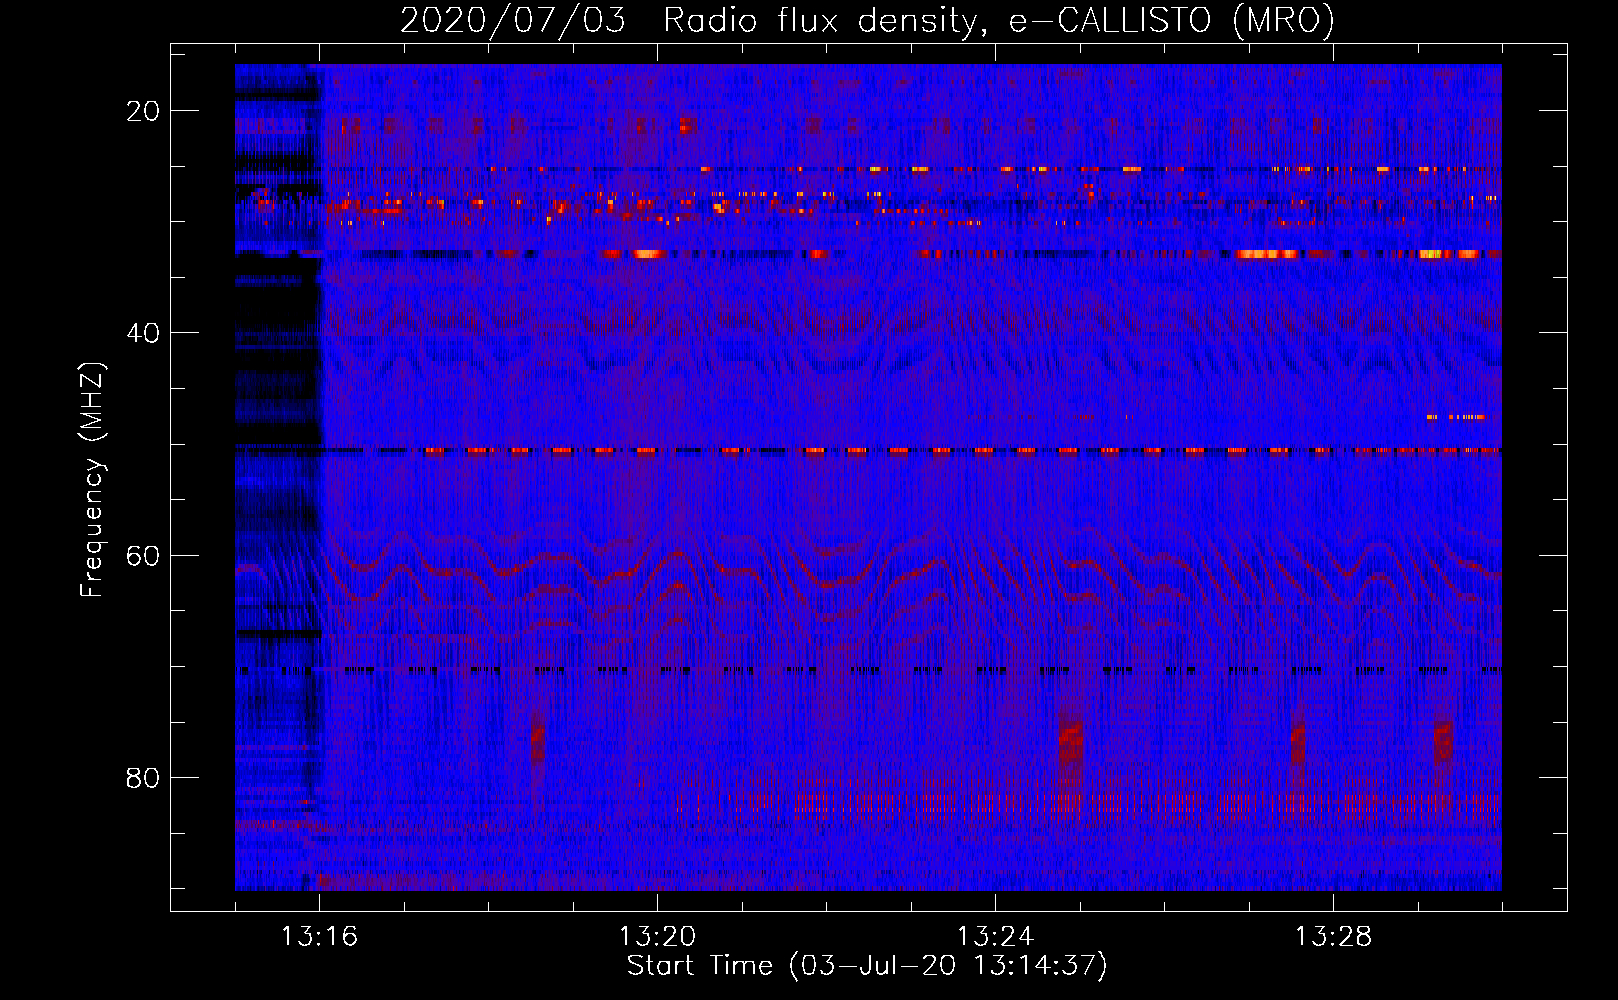Click the frequency tick label '40'

(x=143, y=333)
